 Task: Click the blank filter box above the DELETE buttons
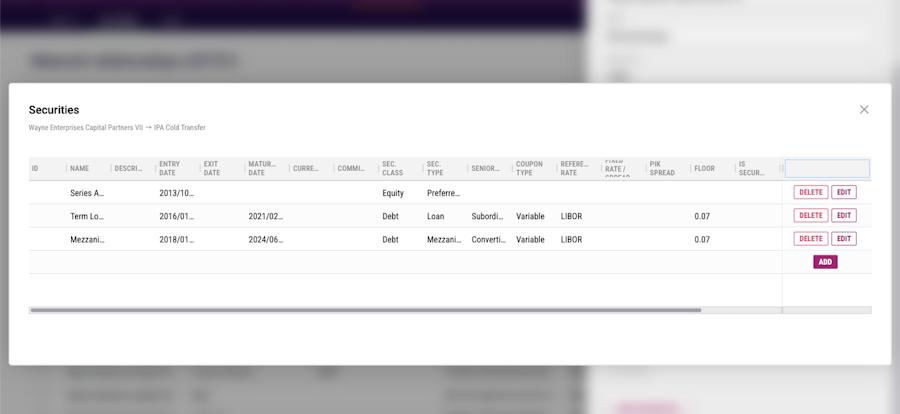pos(827,168)
